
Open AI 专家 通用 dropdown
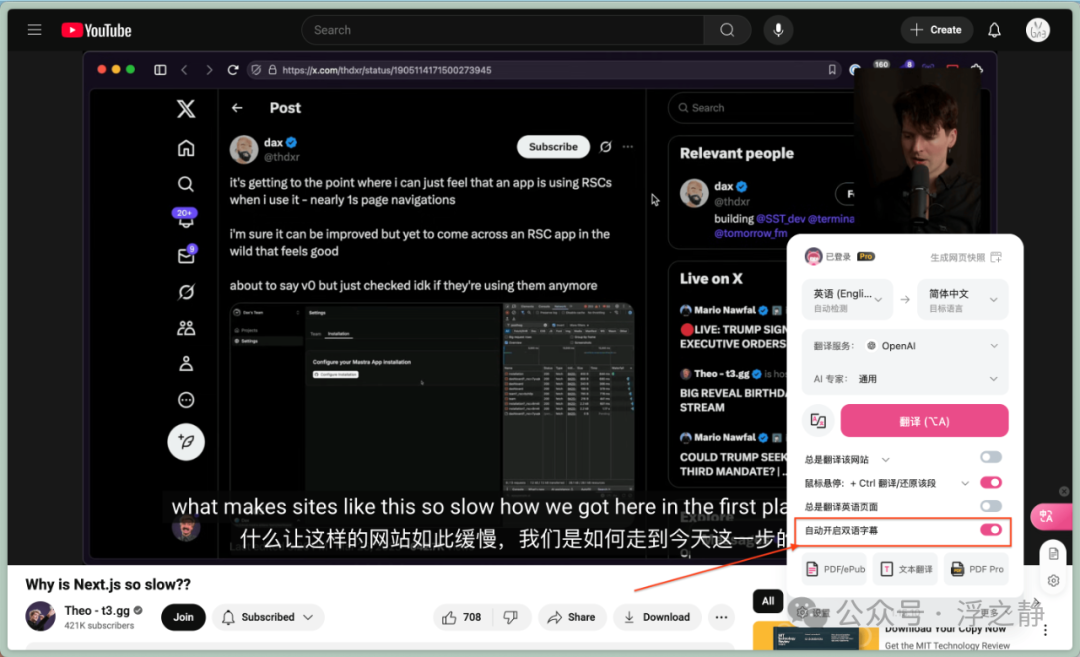(905, 379)
